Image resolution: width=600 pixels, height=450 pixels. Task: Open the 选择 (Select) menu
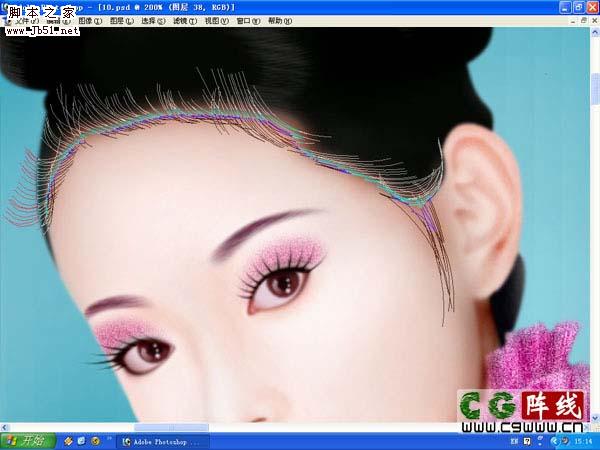[x=153, y=21]
